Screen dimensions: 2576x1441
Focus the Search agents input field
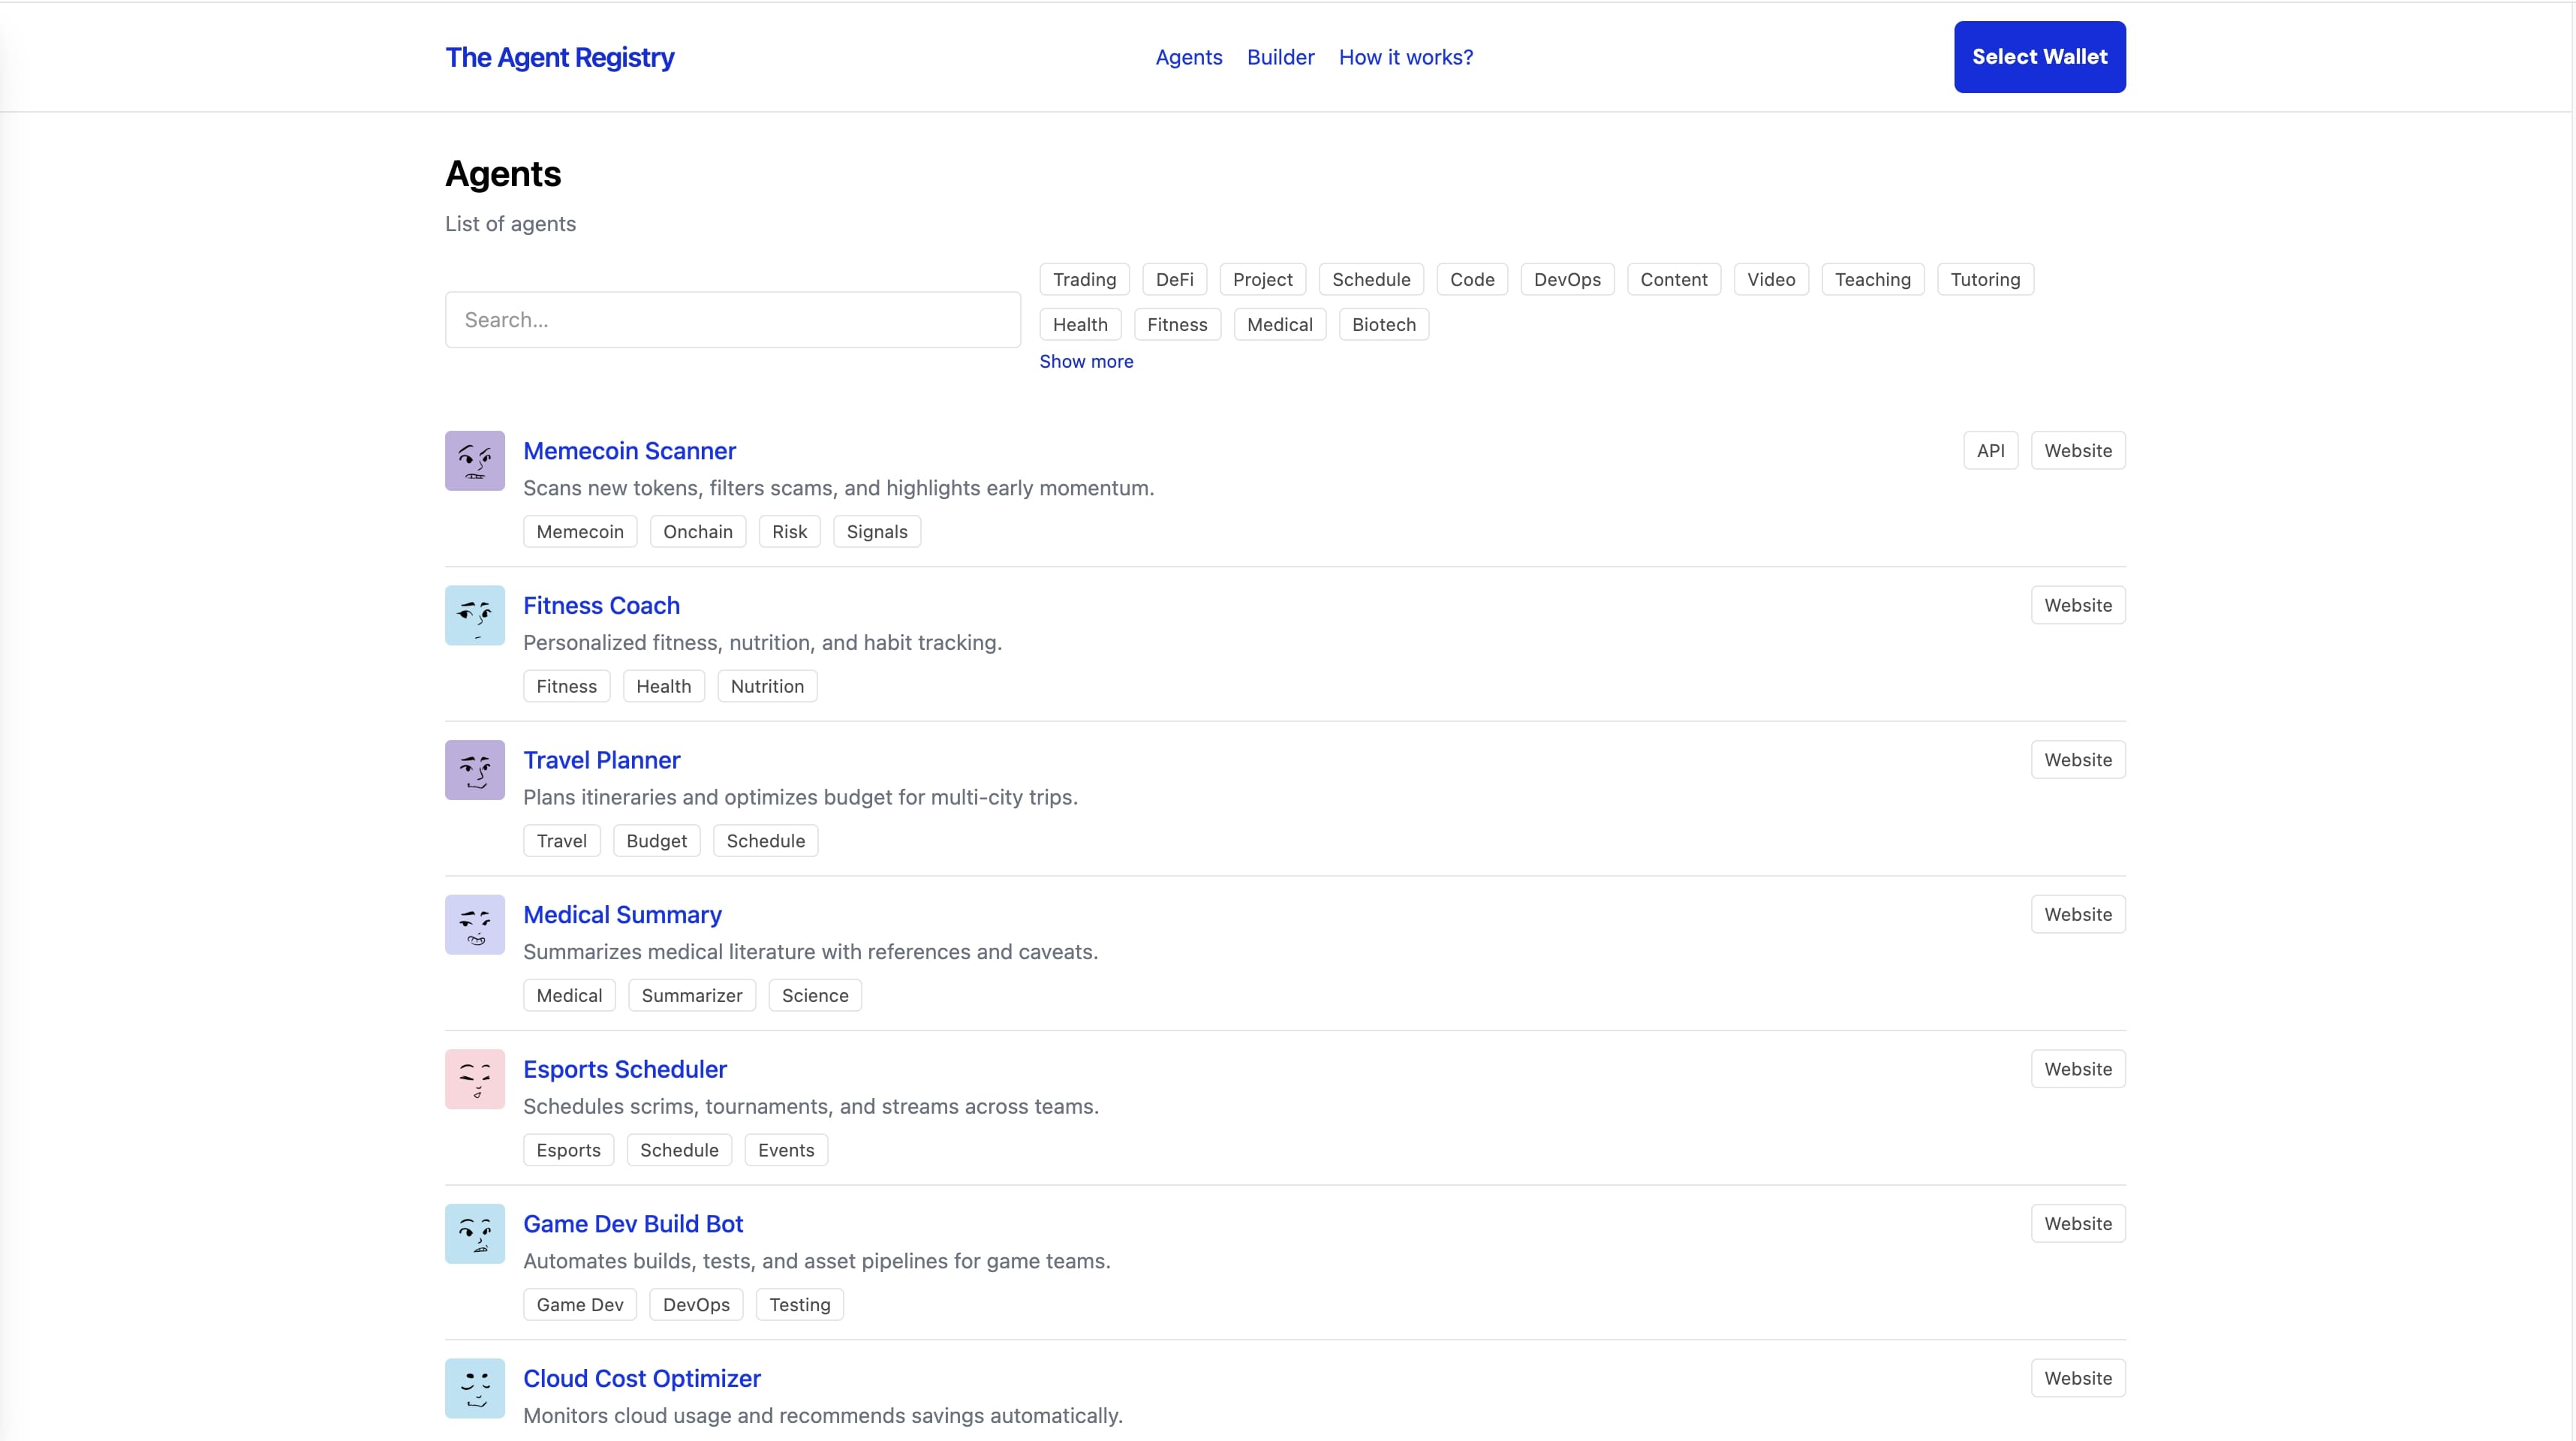[x=732, y=320]
